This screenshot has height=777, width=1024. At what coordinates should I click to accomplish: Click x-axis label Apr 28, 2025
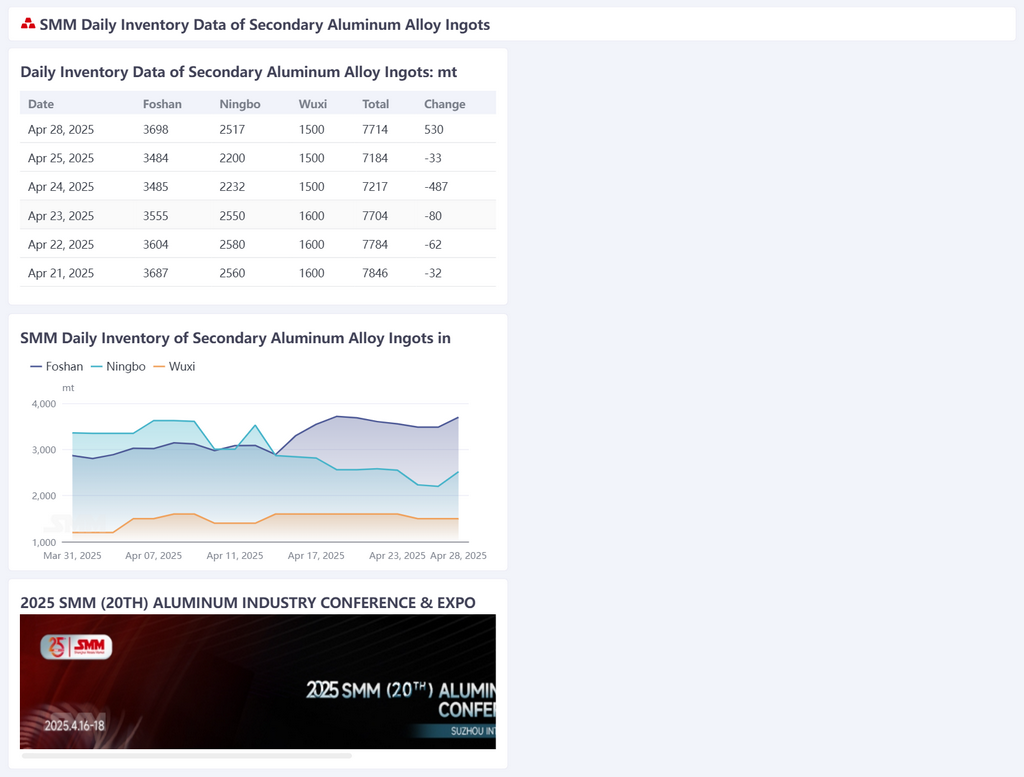pyautogui.click(x=458, y=556)
